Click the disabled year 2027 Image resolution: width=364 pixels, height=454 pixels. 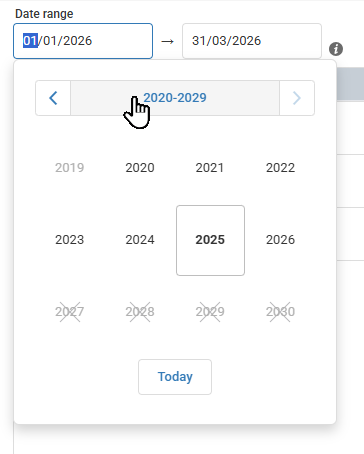pos(70,312)
